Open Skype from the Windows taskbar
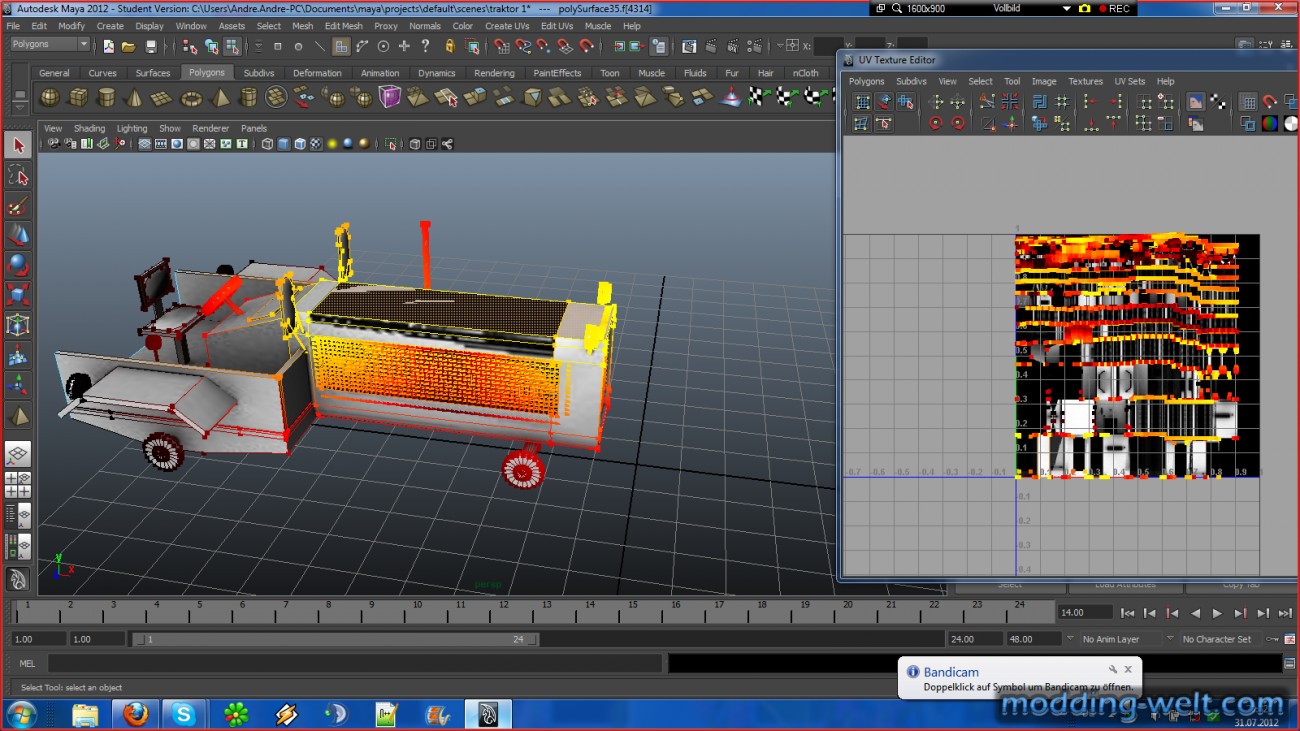1300x731 pixels. click(184, 714)
